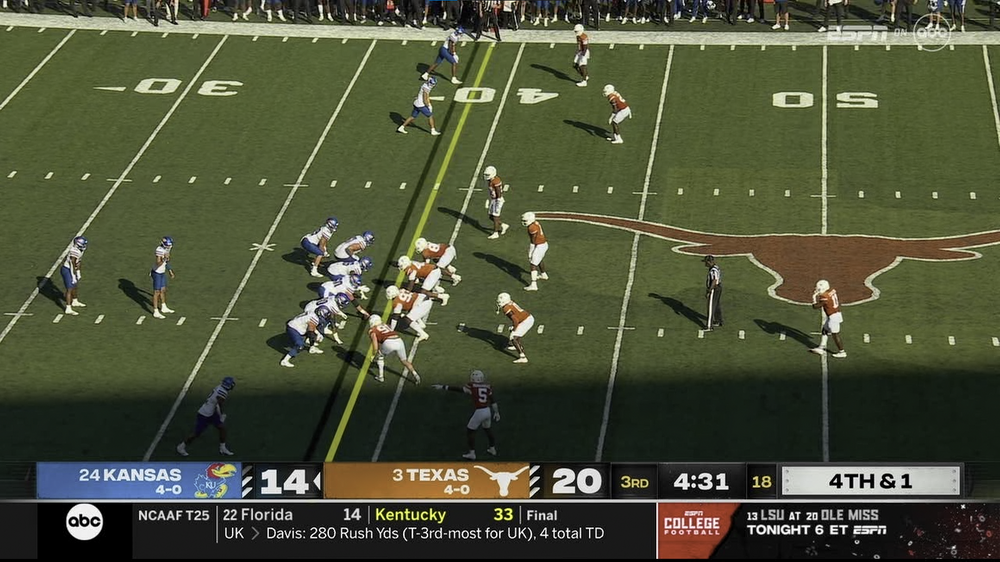
Task: Click Texas defender number 5 pointing
Action: [x=477, y=413]
